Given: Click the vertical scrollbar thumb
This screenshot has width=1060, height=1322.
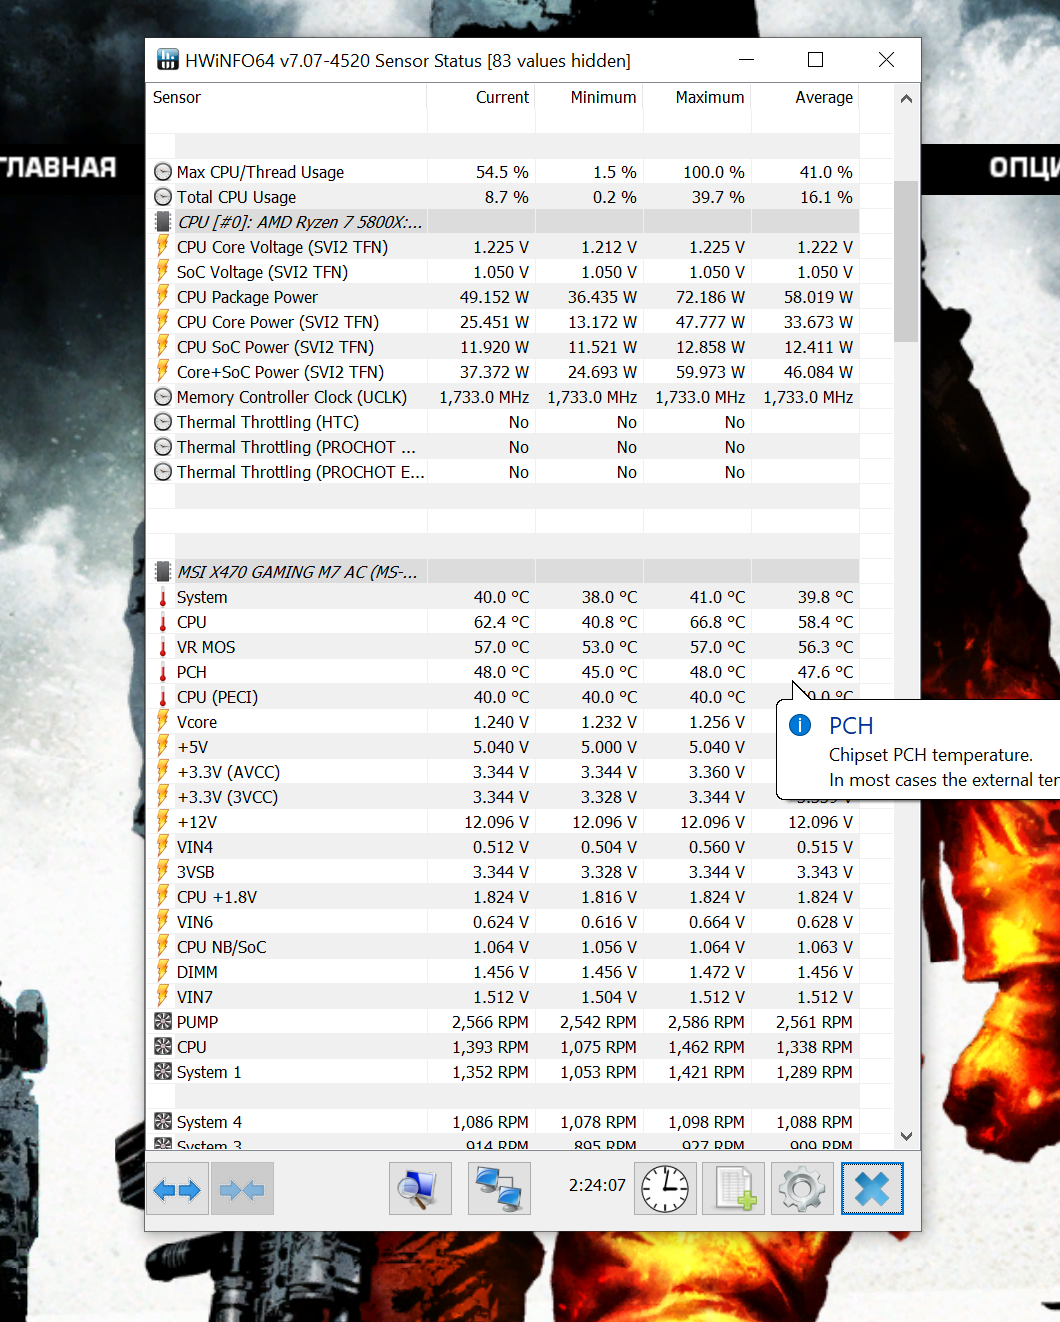Looking at the screenshot, I should [906, 261].
